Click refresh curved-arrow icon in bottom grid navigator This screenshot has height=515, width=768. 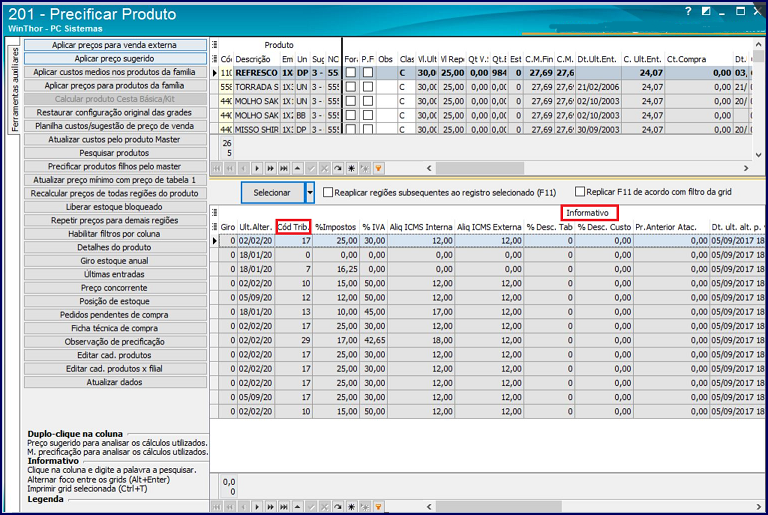338,507
